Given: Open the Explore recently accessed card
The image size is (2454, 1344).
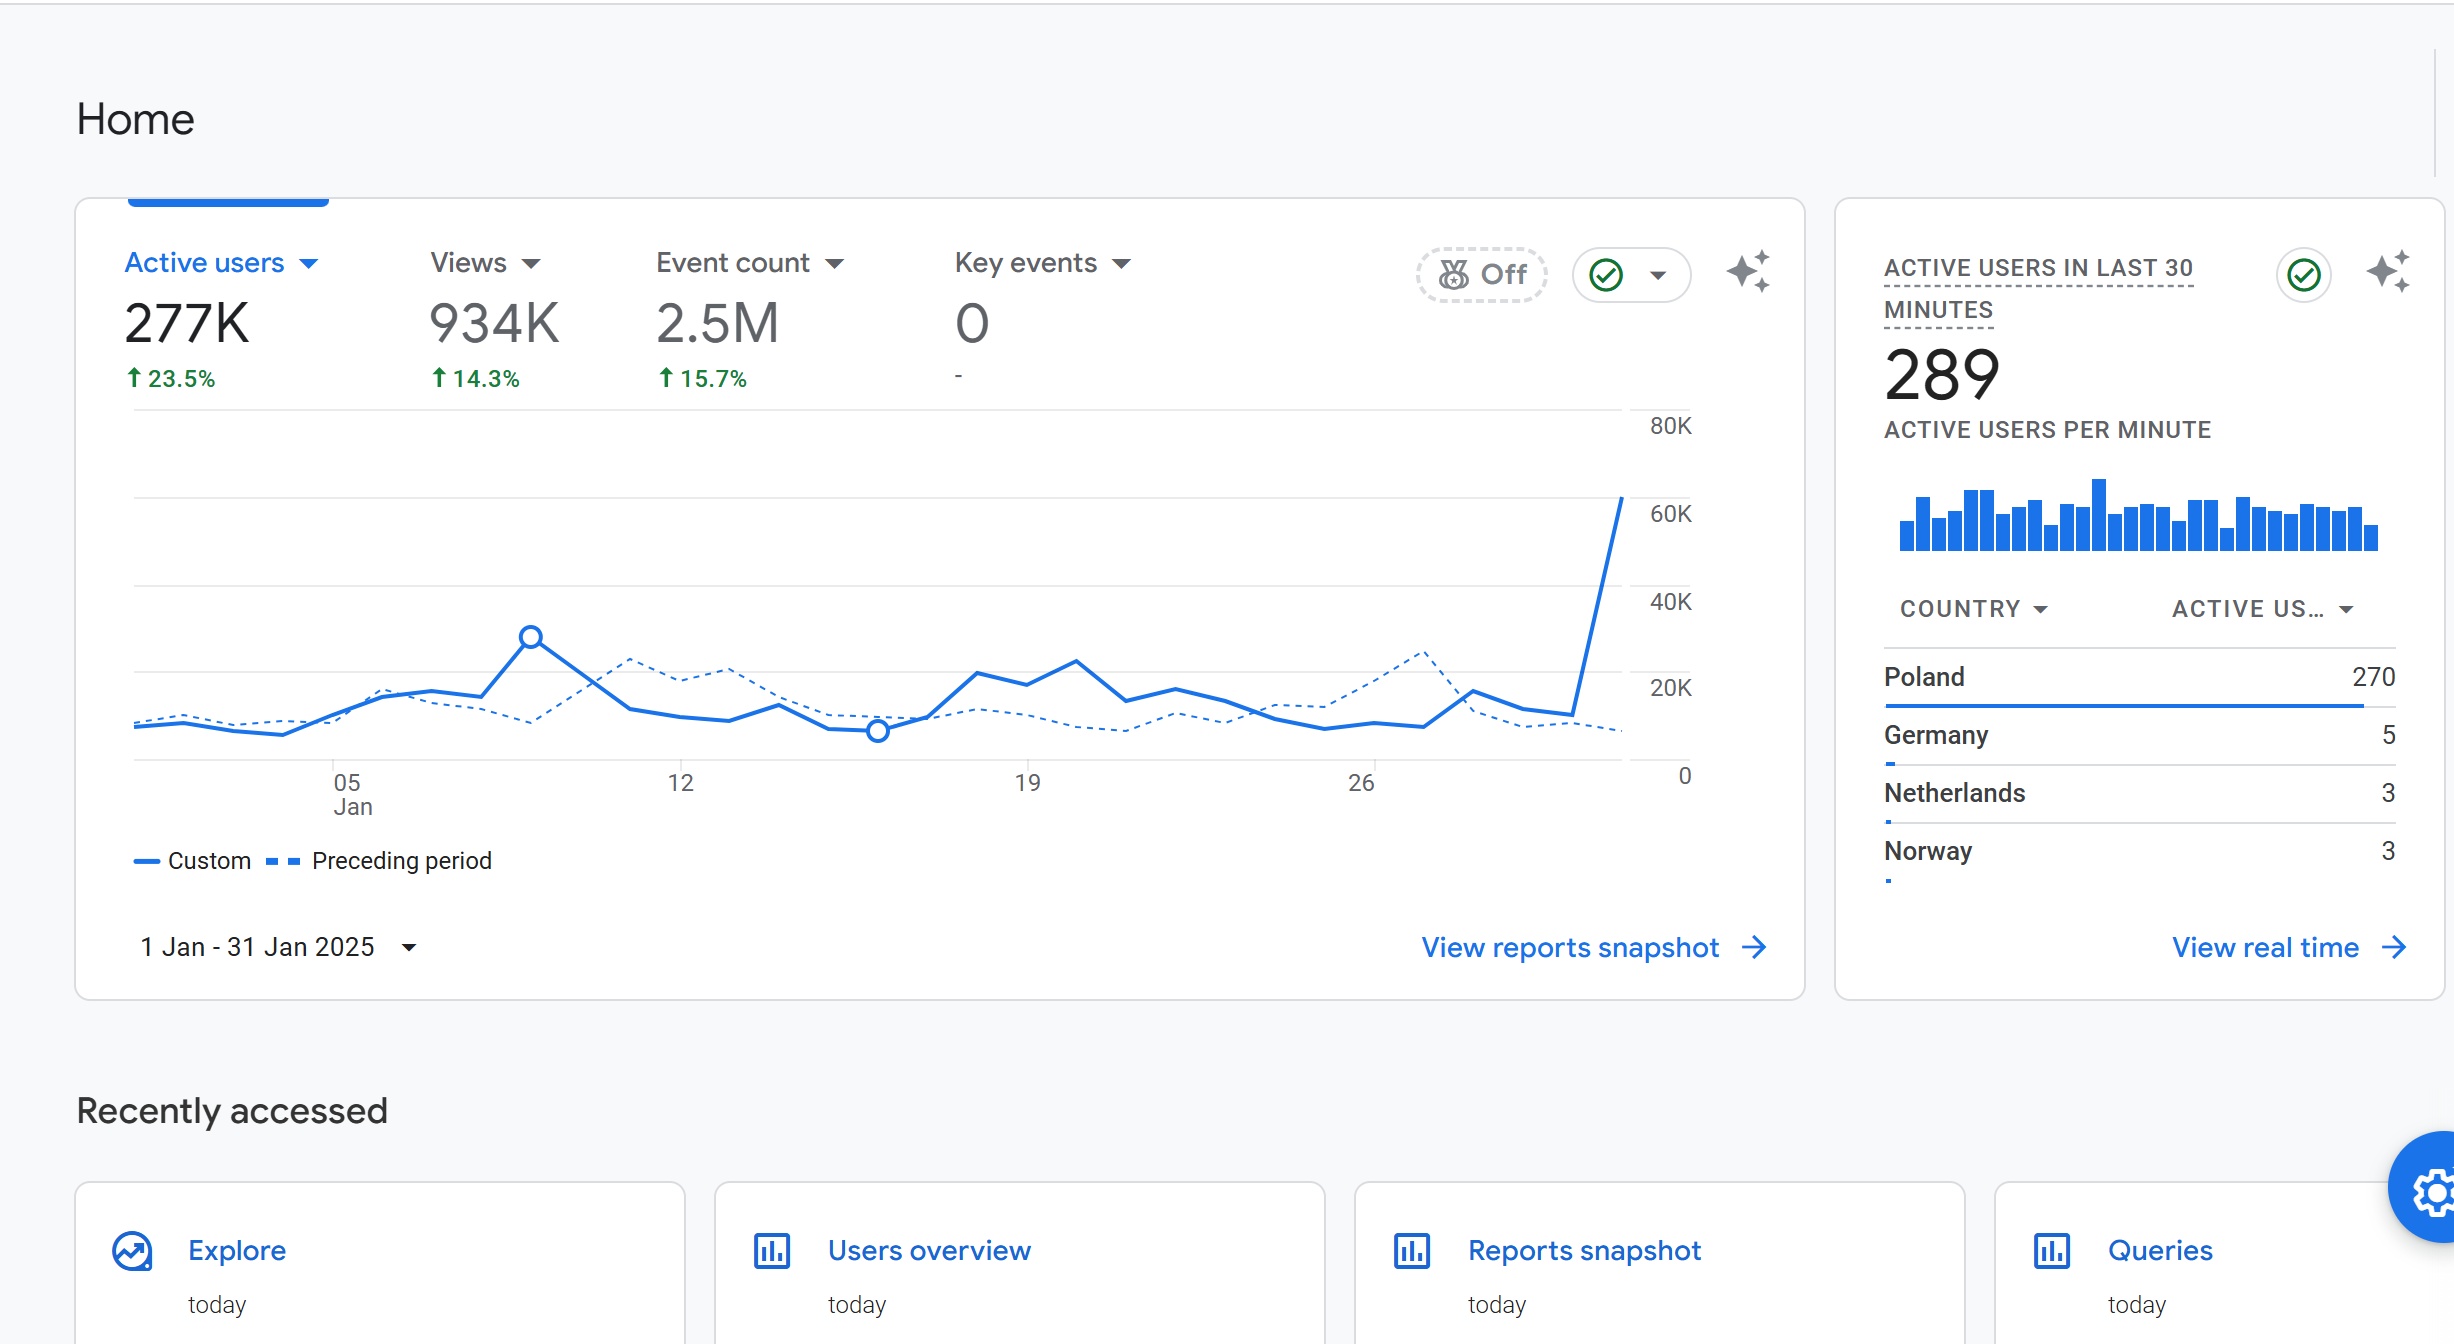Looking at the screenshot, I should pyautogui.click(x=380, y=1264).
